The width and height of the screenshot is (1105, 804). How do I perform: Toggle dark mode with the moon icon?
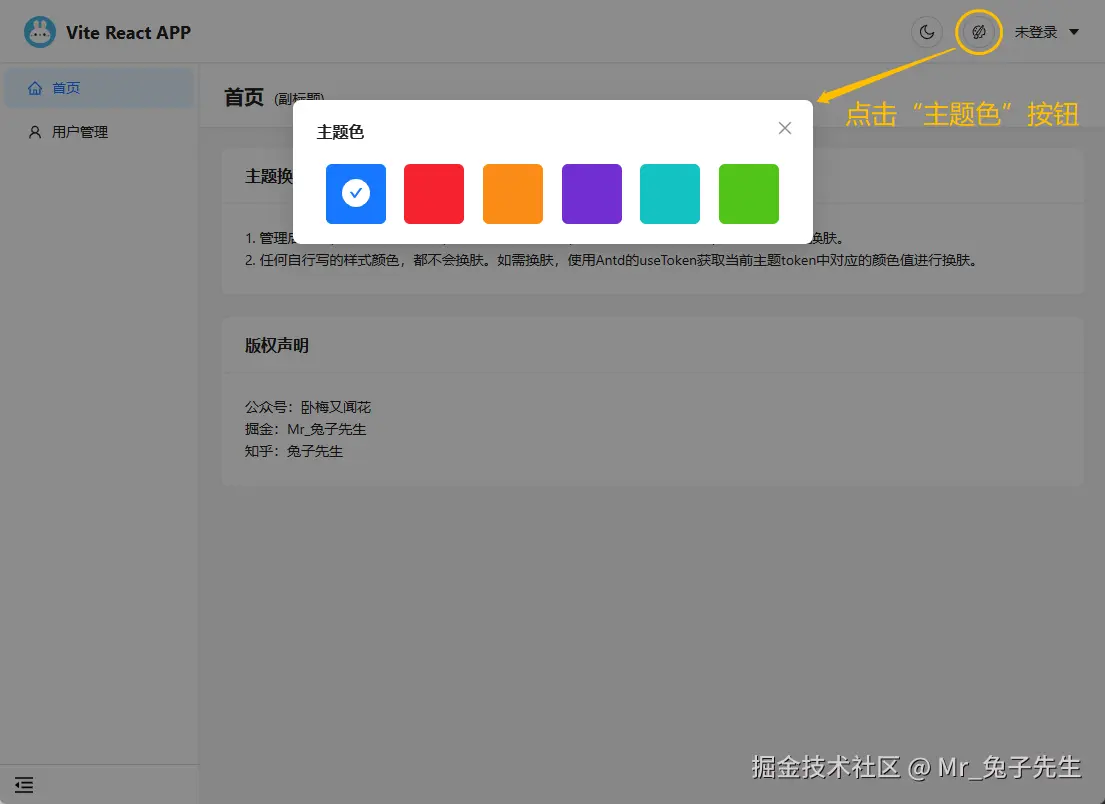[926, 31]
